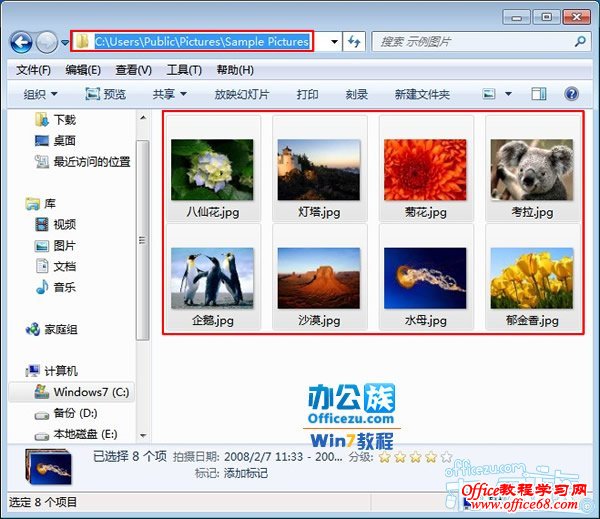Select the 本地磁盘 (E:) drive

click(76, 434)
